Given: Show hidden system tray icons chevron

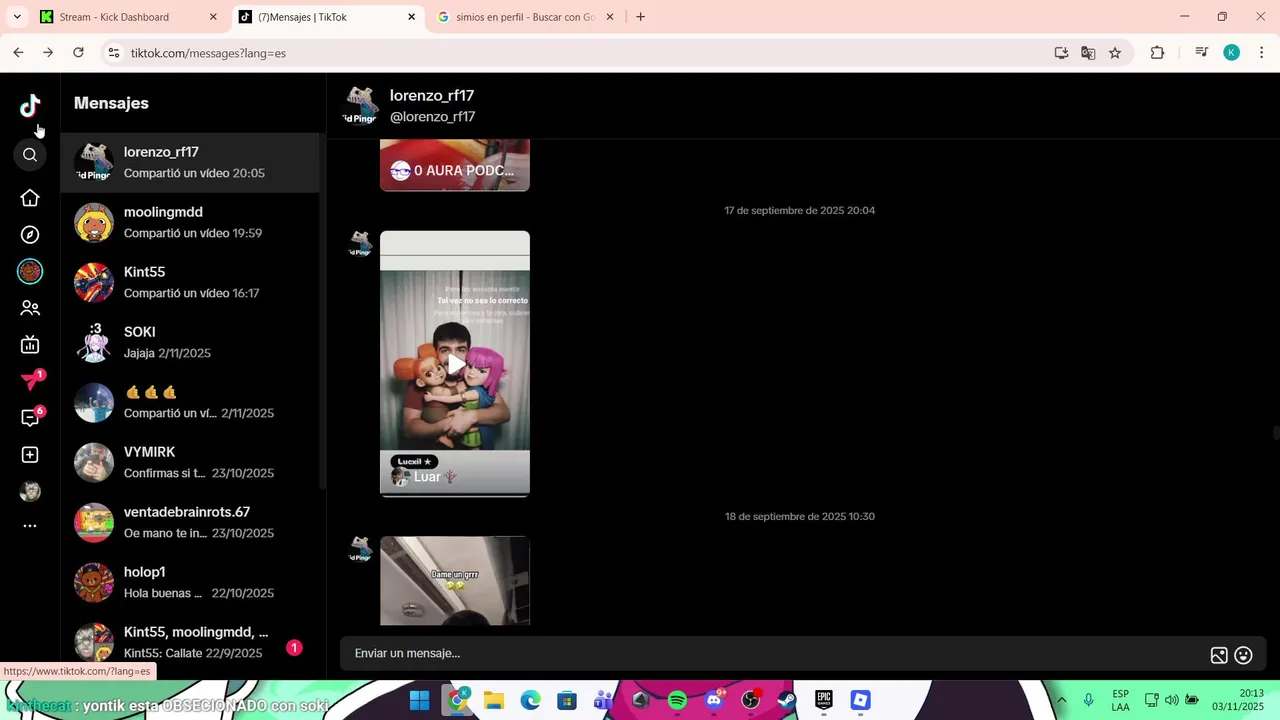Looking at the screenshot, I should (x=1061, y=700).
